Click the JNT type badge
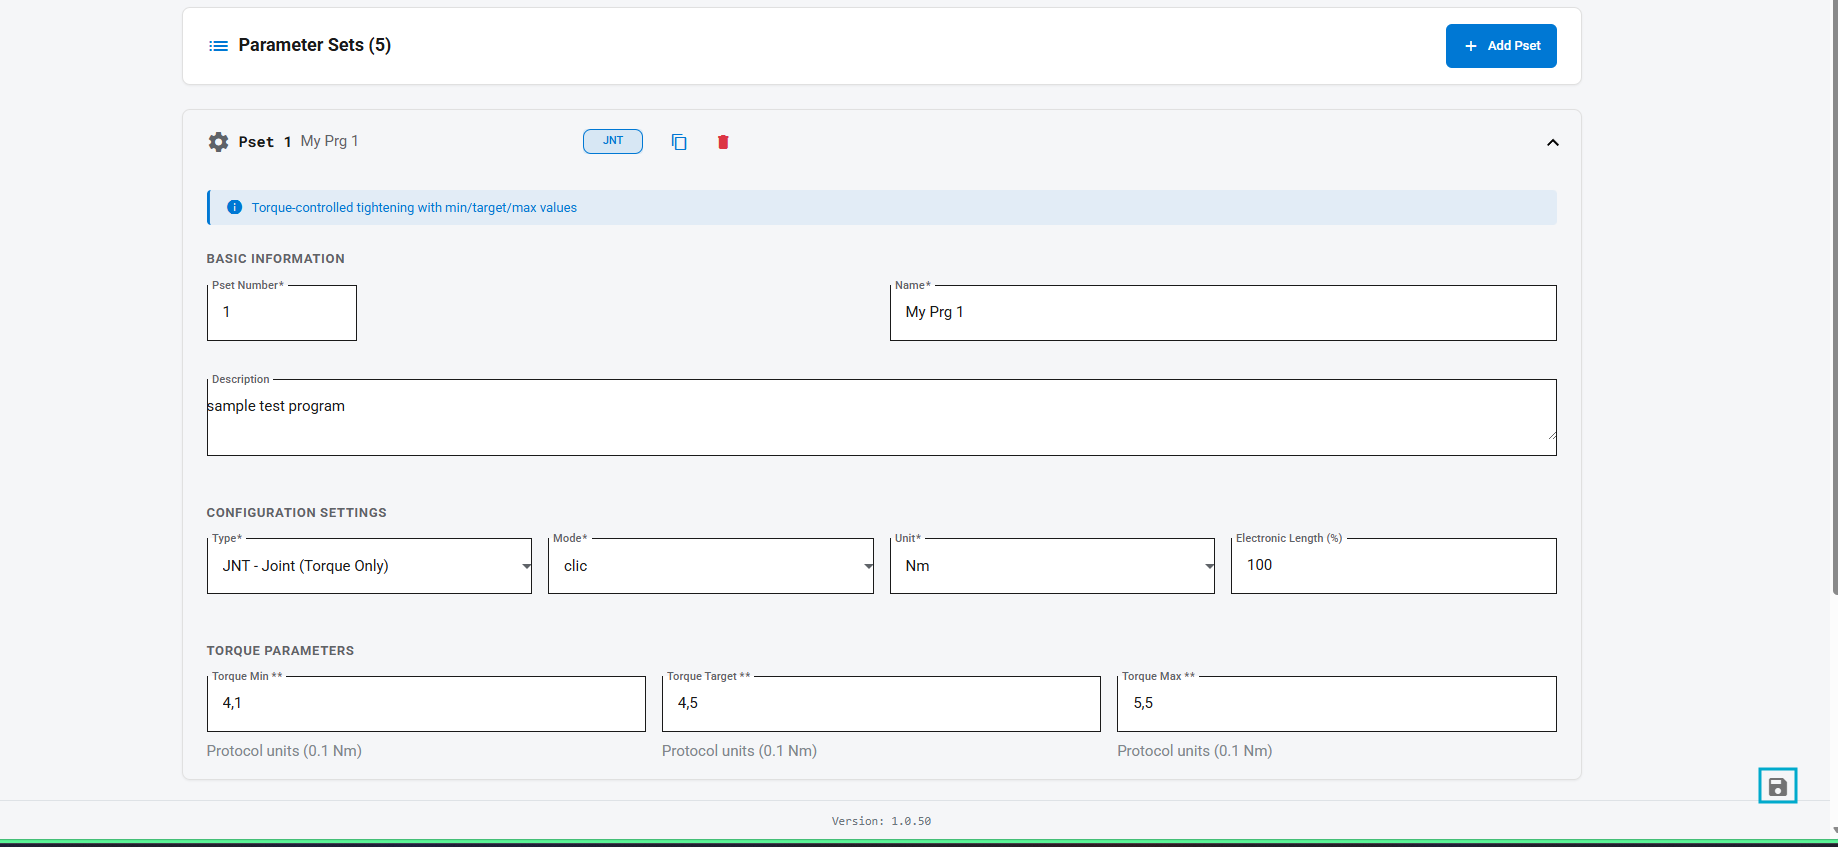The image size is (1838, 847). point(613,141)
